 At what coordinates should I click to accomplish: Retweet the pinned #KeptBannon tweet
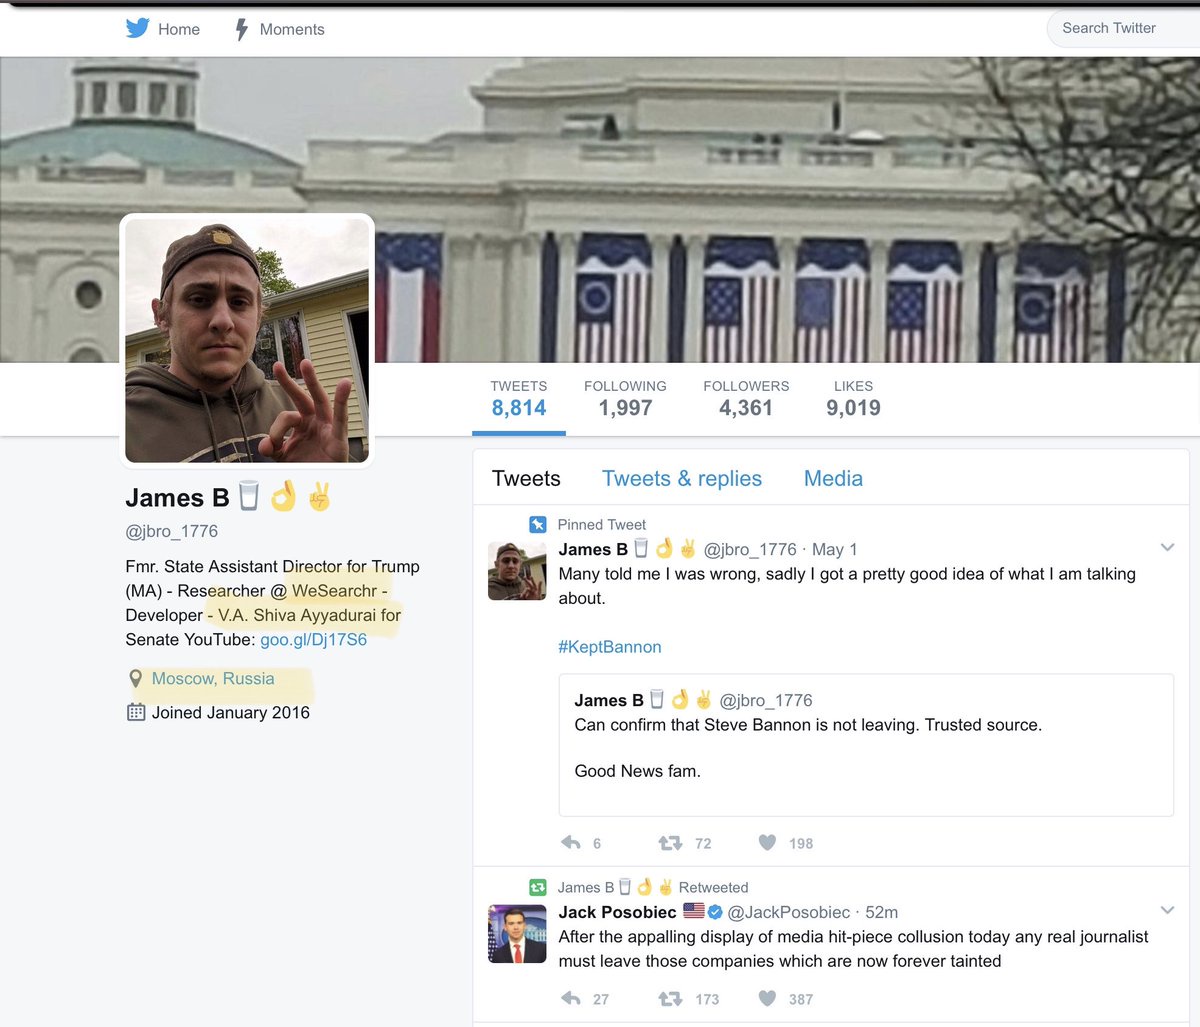tap(670, 843)
